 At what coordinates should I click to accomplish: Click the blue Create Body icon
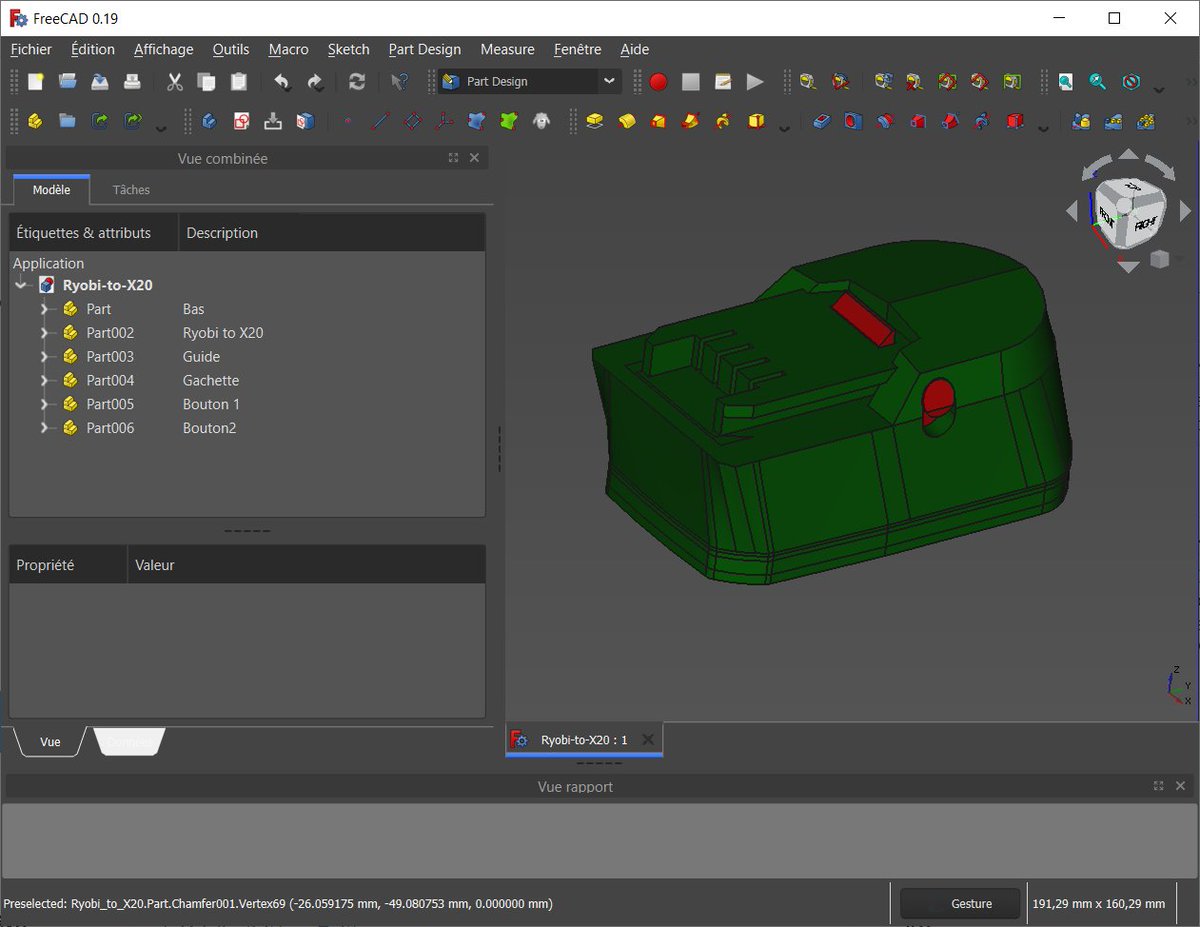point(209,121)
